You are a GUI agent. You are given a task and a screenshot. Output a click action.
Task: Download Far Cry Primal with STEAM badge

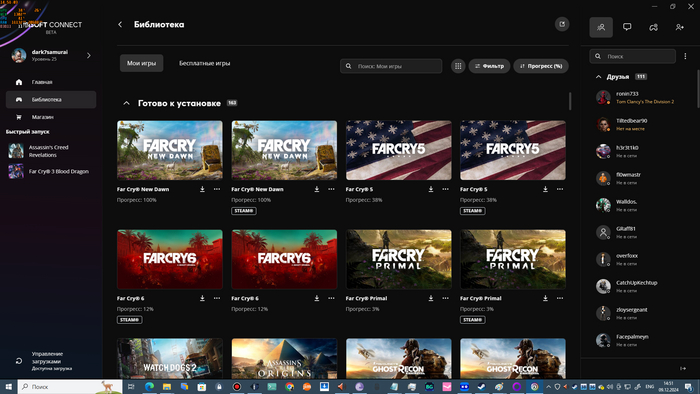coord(545,298)
